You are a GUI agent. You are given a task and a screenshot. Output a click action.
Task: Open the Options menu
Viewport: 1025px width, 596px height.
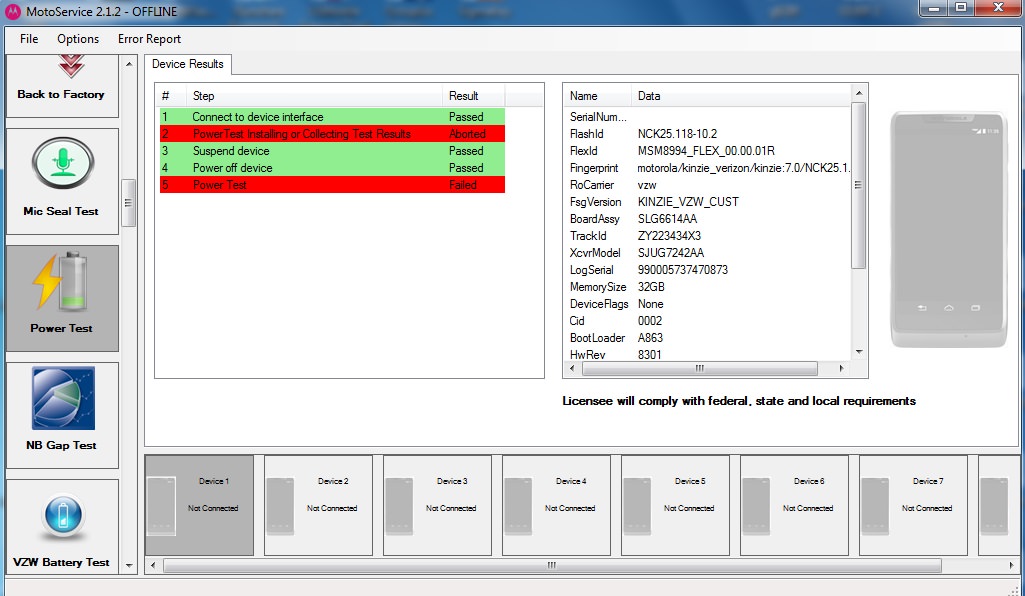(78, 39)
